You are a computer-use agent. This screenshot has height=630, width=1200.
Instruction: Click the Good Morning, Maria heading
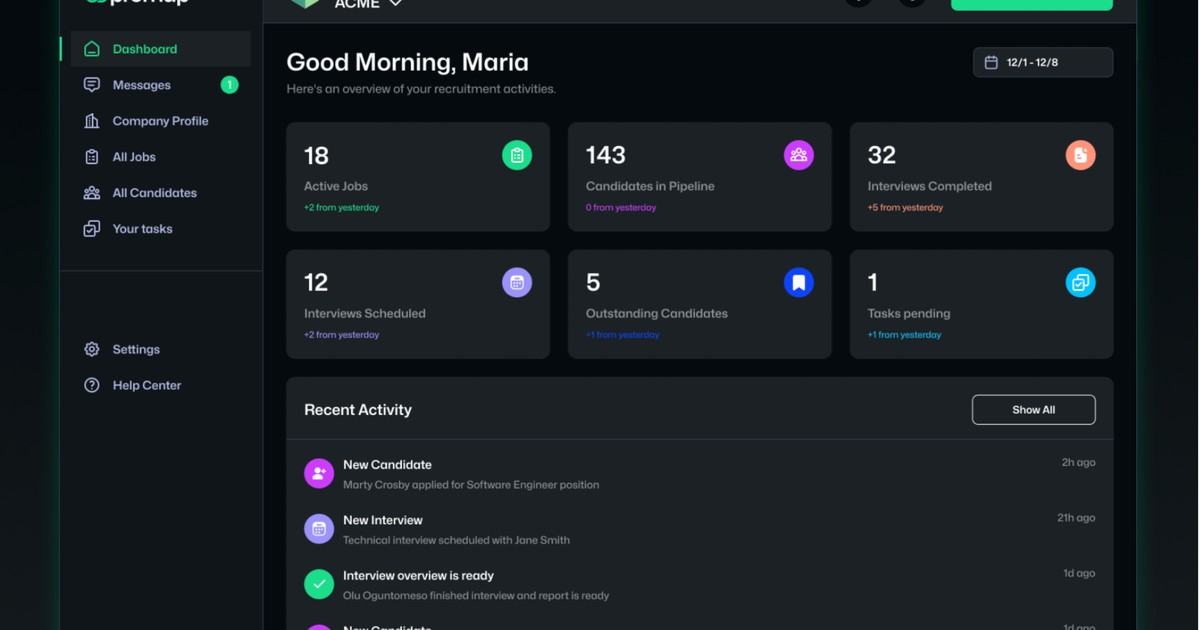point(408,62)
